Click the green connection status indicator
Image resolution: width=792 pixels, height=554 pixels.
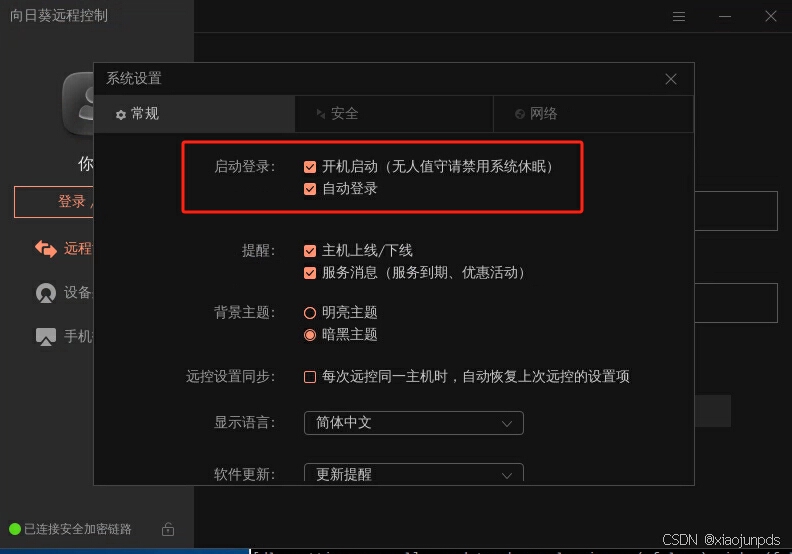[x=15, y=529]
